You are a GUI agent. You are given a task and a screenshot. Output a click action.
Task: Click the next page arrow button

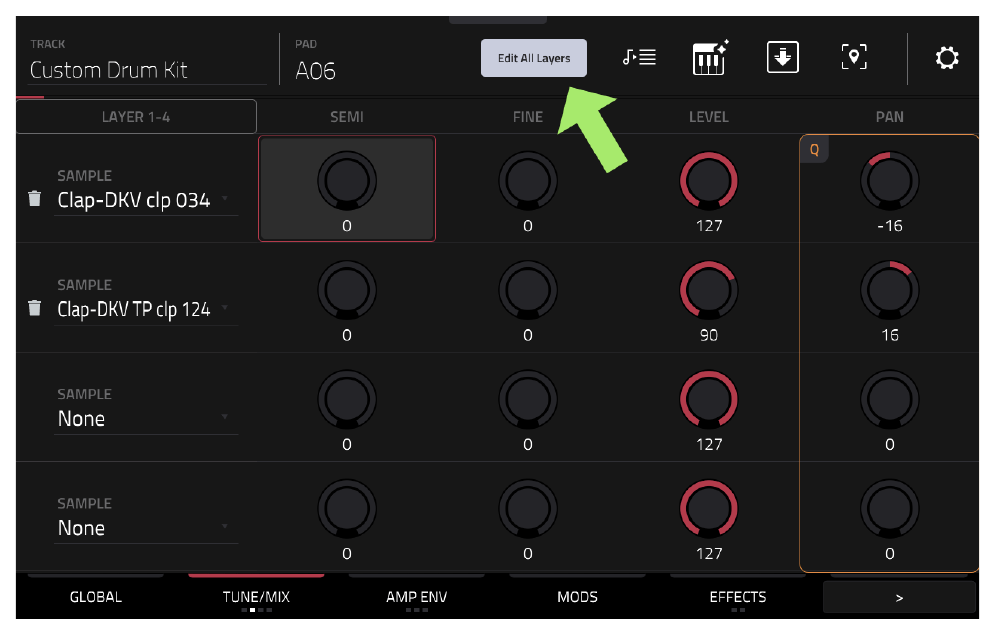(x=899, y=597)
